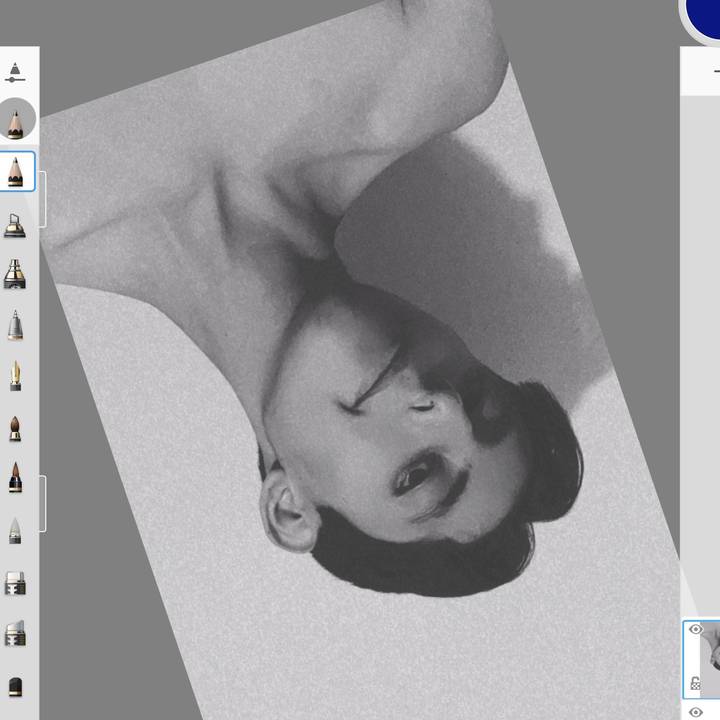Screen dimensions: 720x720
Task: Choose the marker brush
Action: pos(15,274)
